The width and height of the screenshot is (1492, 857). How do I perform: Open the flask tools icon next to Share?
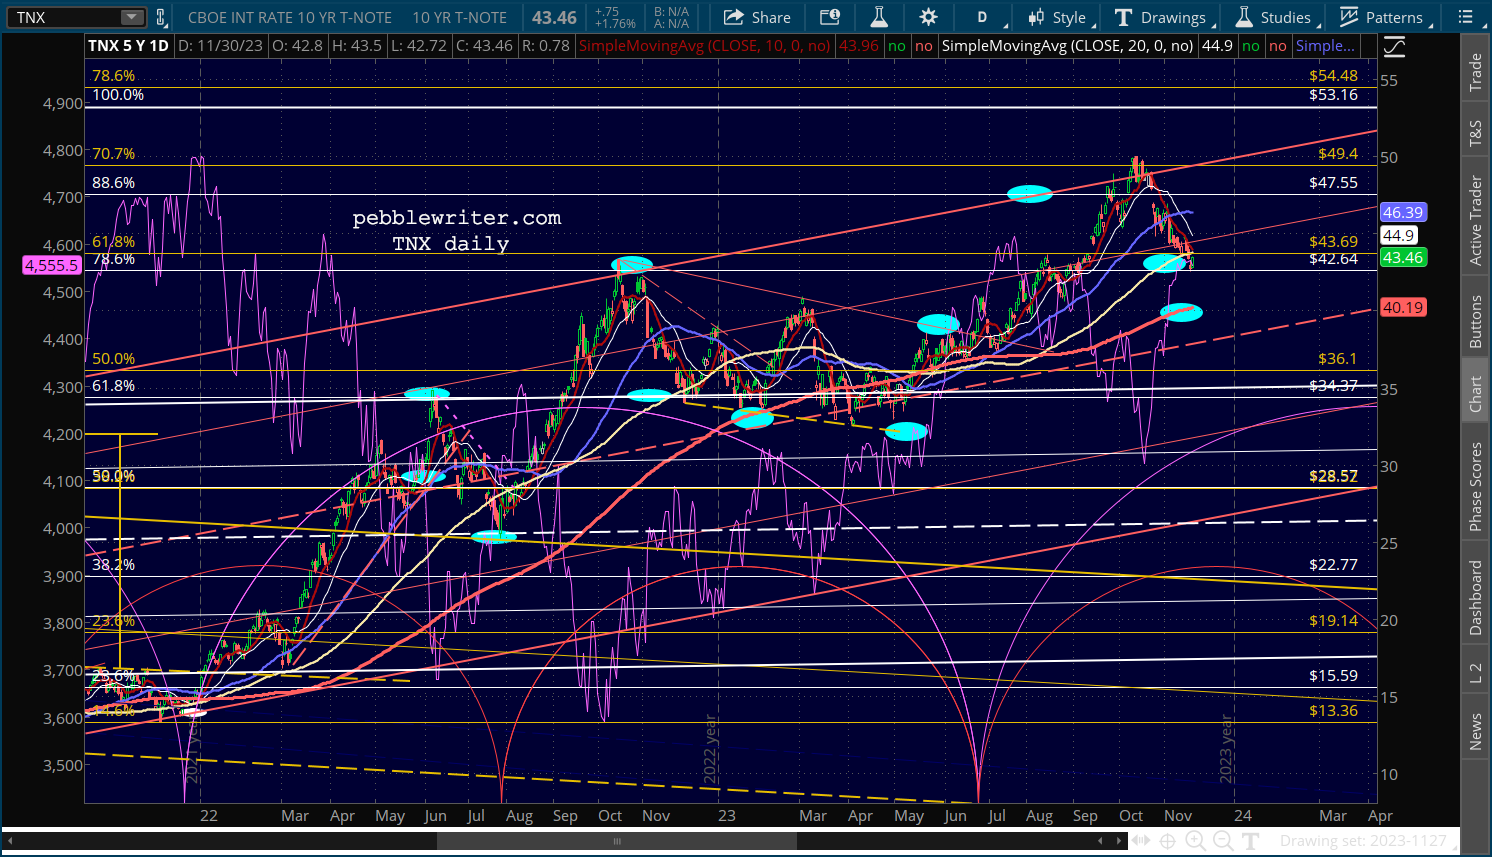pyautogui.click(x=879, y=17)
